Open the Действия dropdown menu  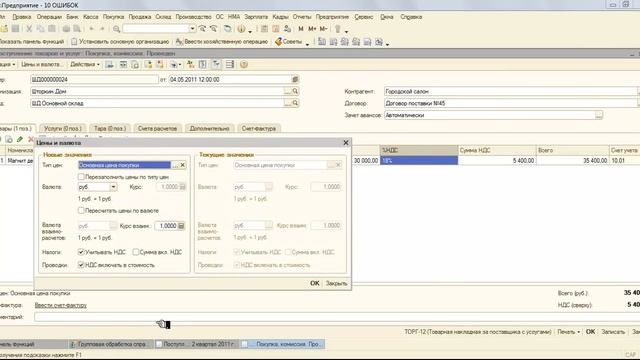(84, 64)
